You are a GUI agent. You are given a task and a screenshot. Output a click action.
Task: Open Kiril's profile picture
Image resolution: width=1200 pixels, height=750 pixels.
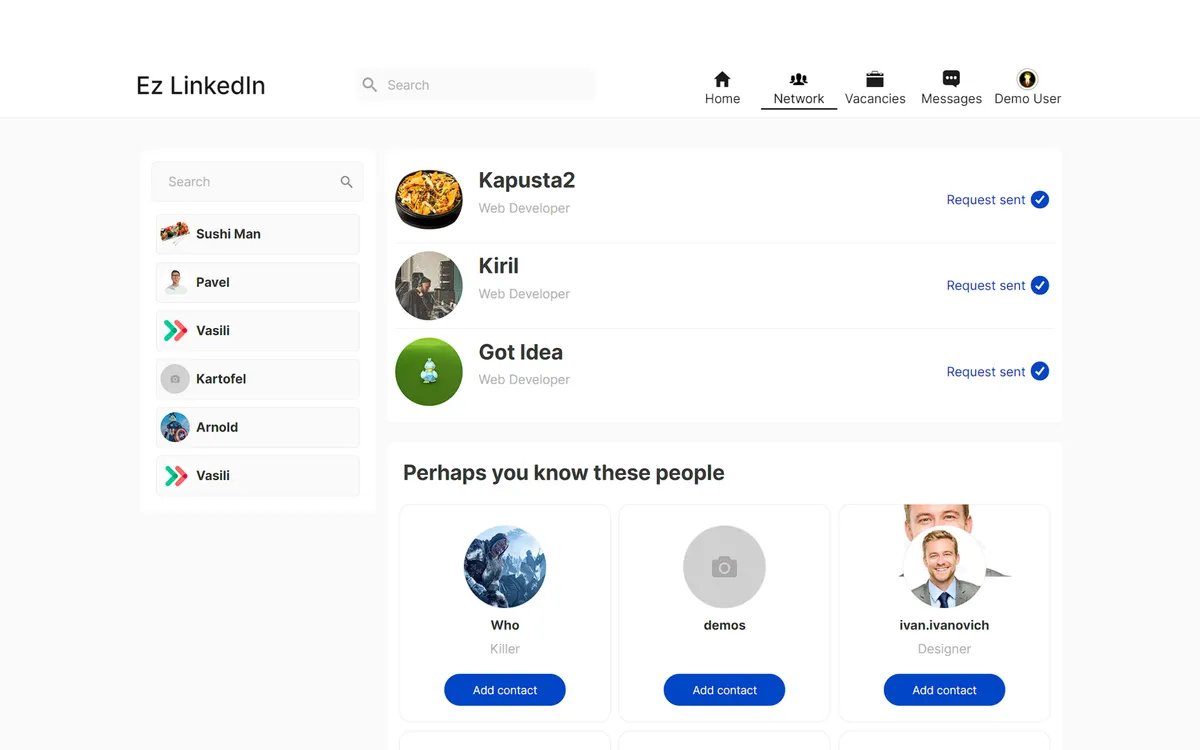(429, 286)
